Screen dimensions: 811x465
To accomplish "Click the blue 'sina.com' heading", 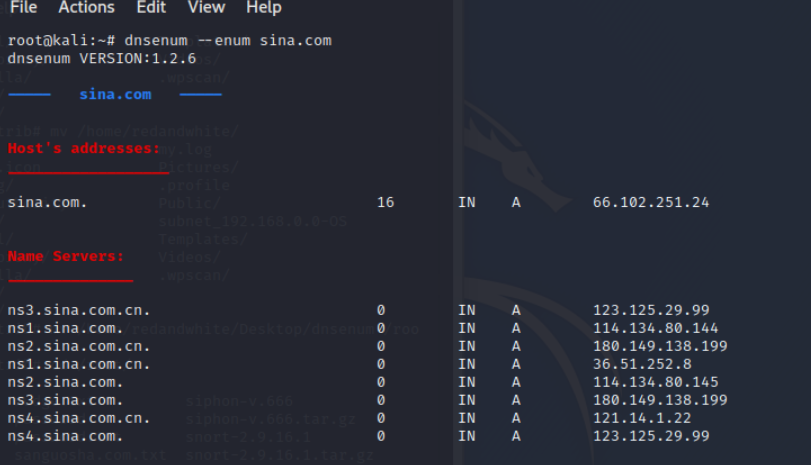I will [x=115, y=94].
